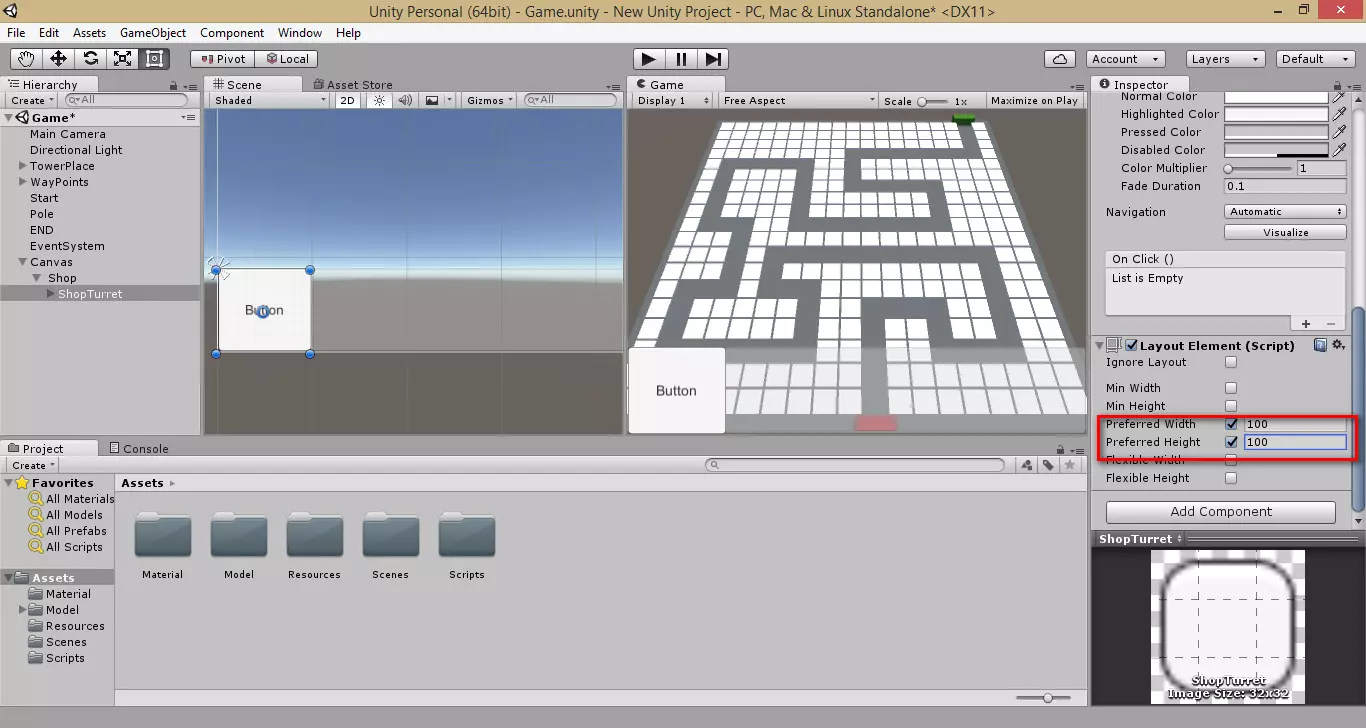Click the Step frame button
Image resolution: width=1366 pixels, height=728 pixels.
pyautogui.click(x=713, y=59)
